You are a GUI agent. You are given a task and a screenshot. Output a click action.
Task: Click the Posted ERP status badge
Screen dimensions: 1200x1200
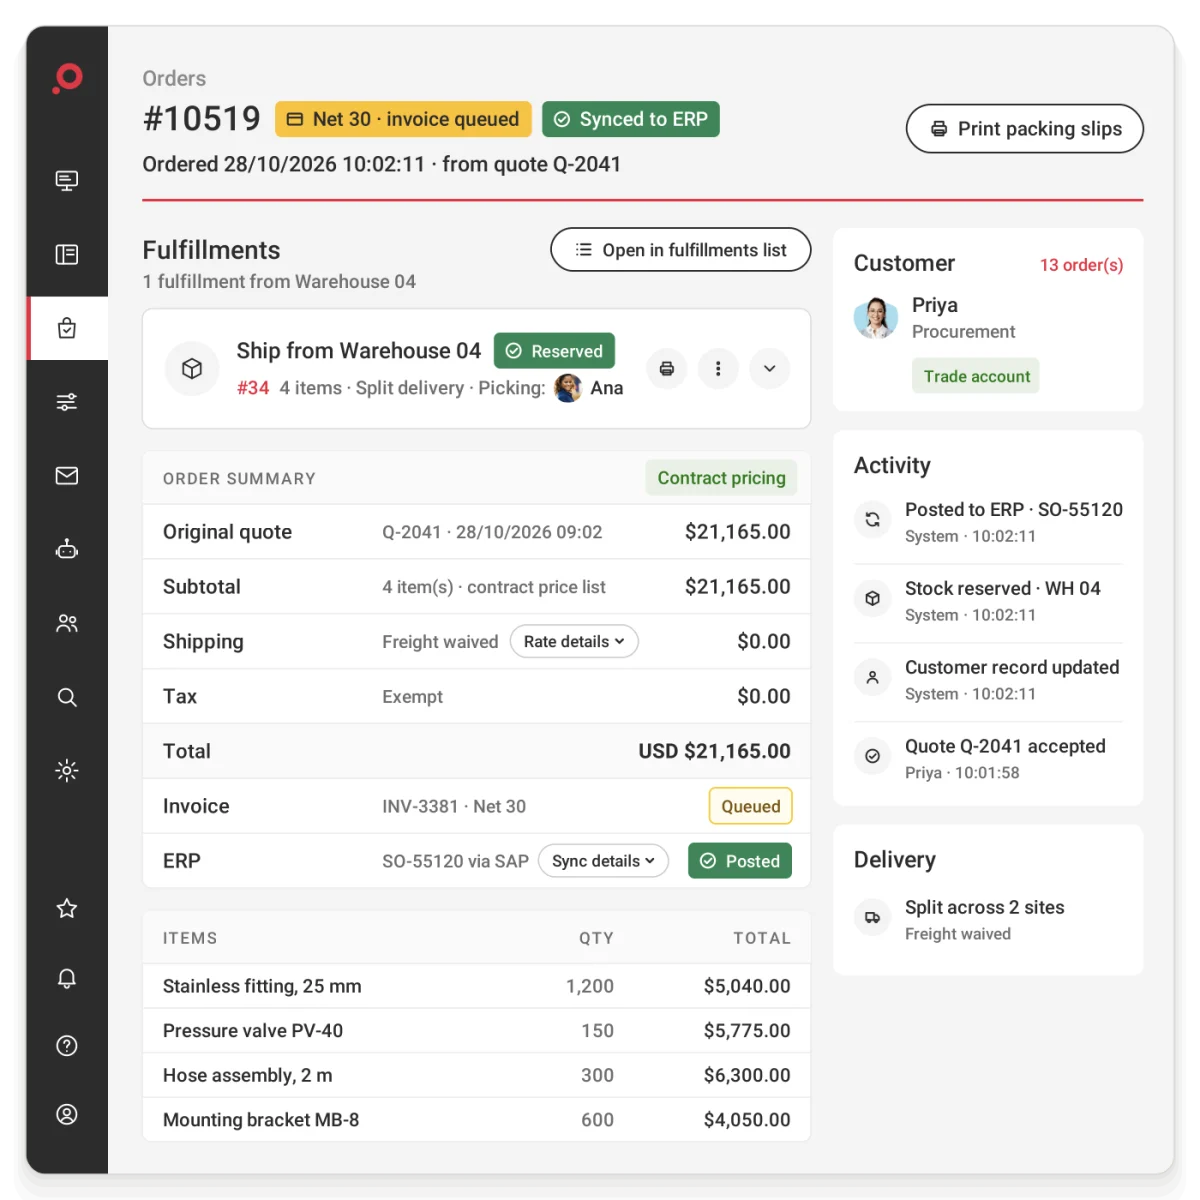(x=740, y=861)
